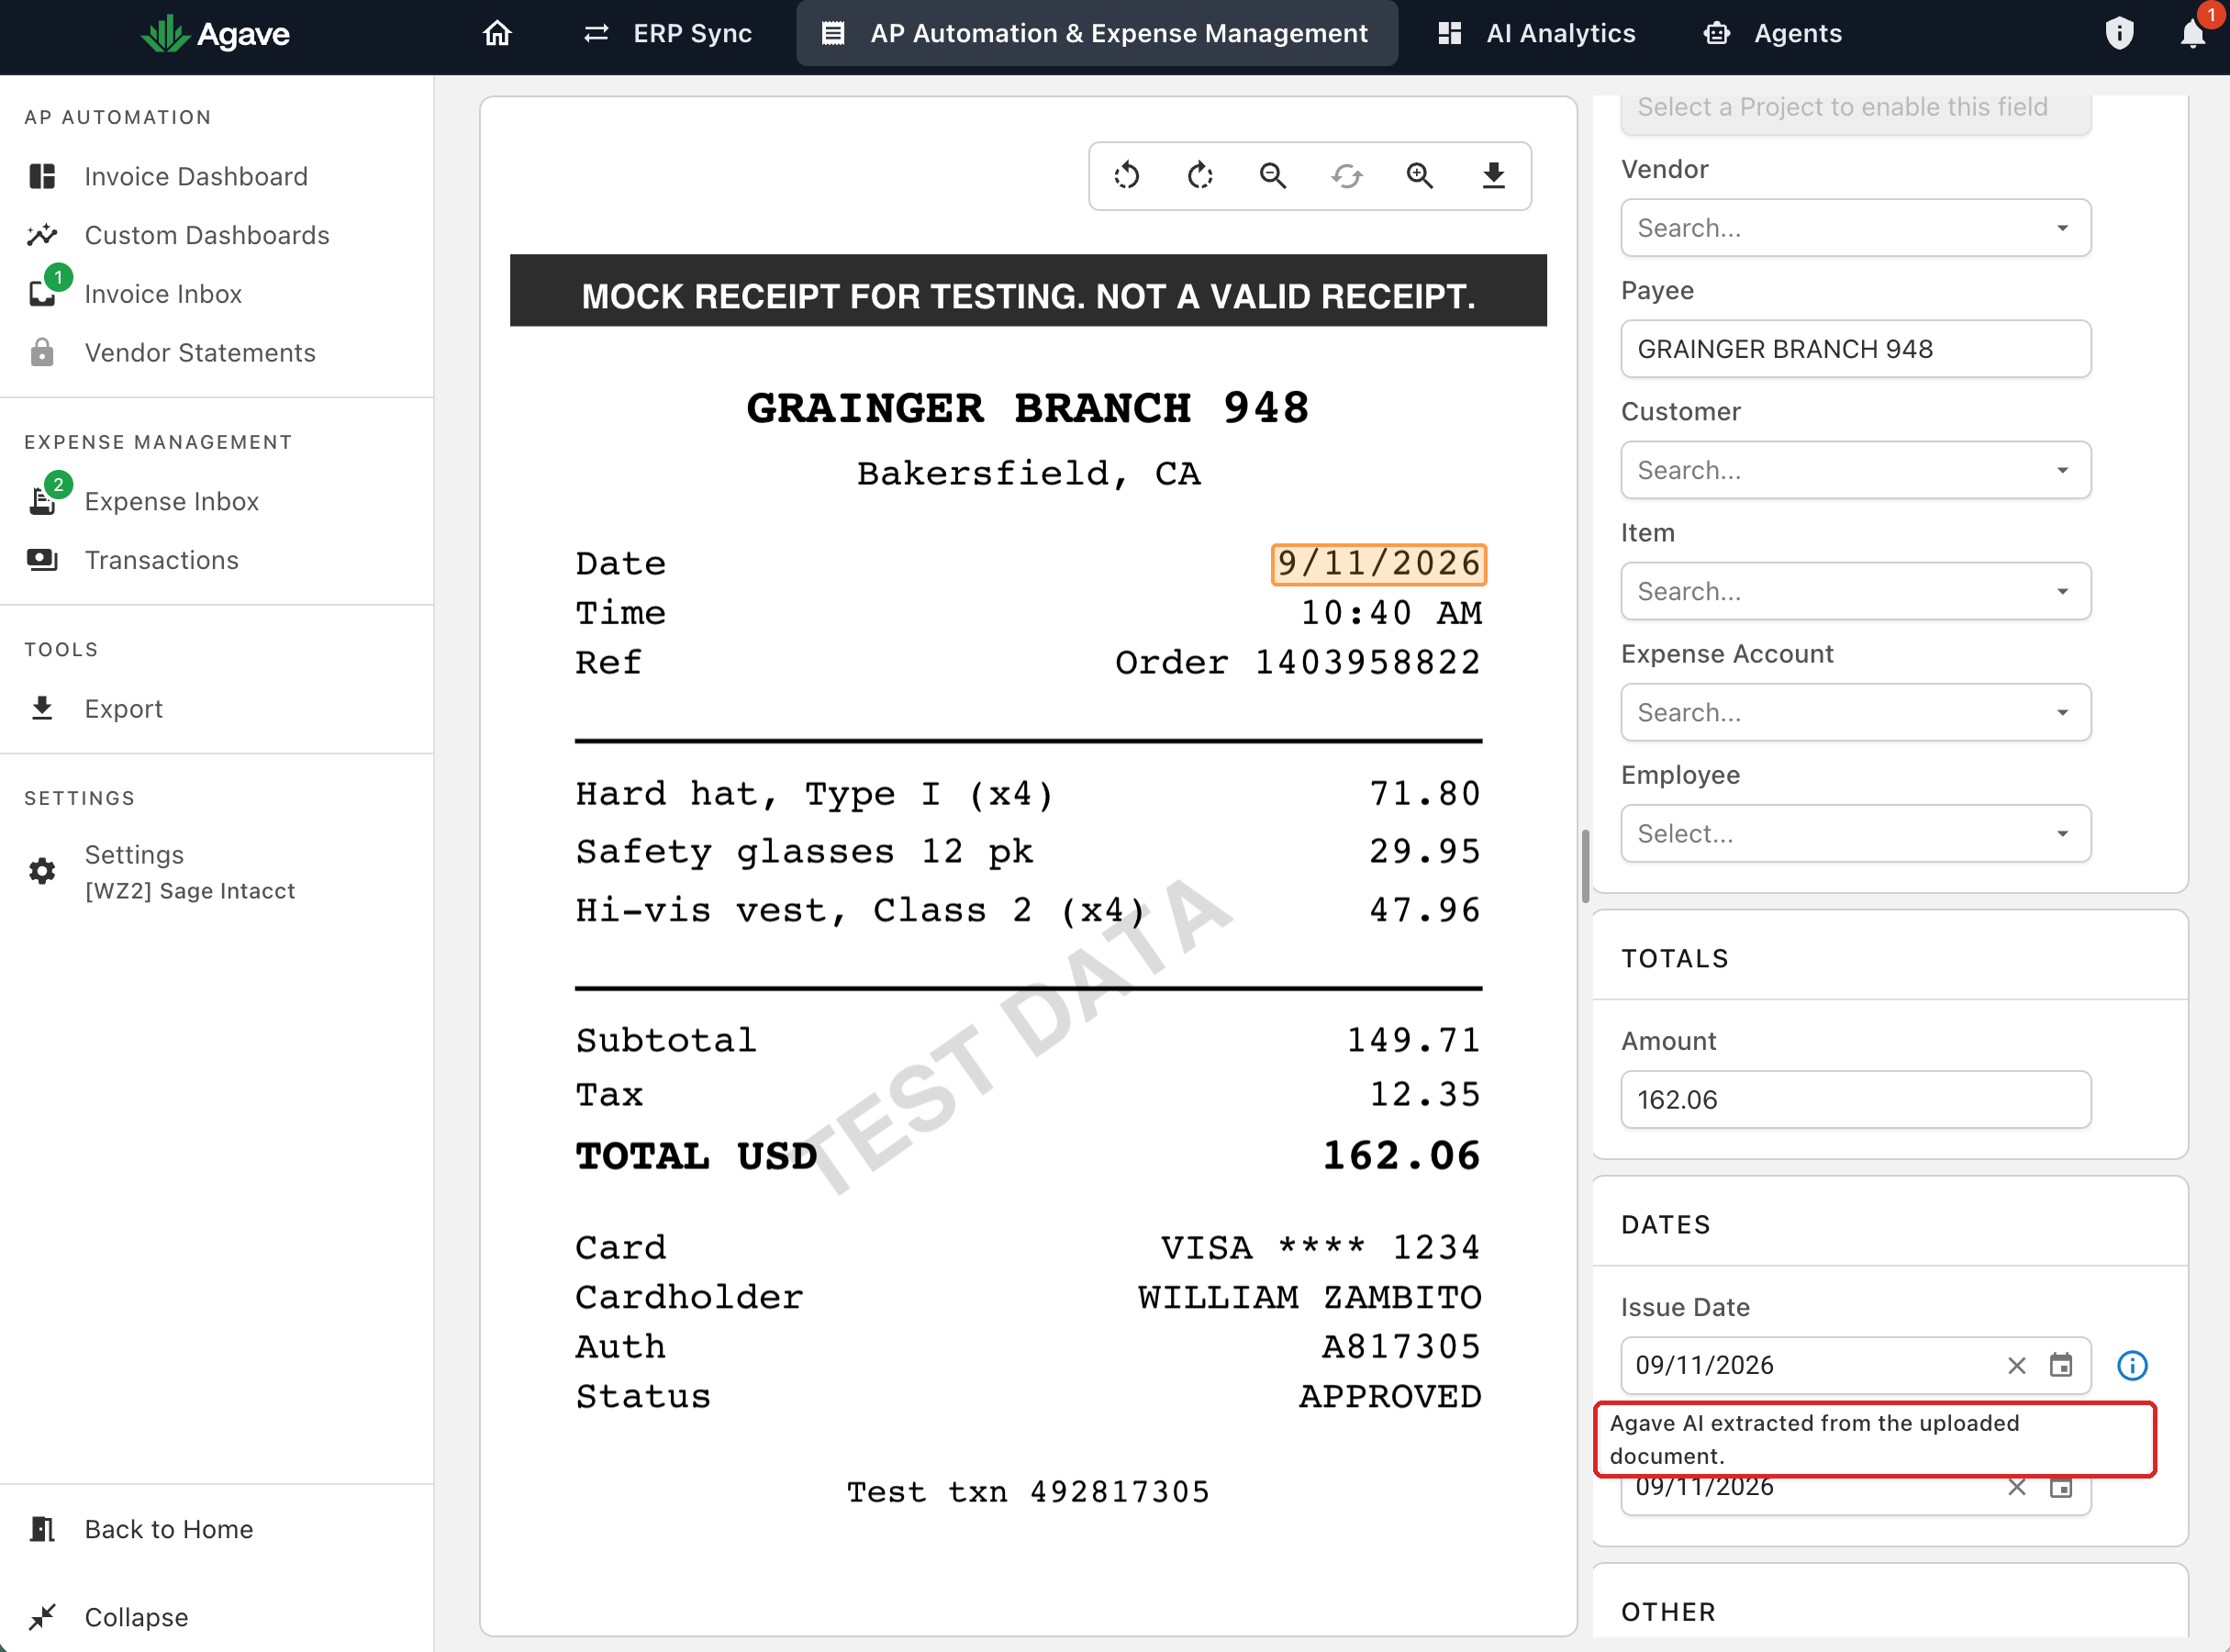Click the Issue Date info icon

(x=2132, y=1365)
